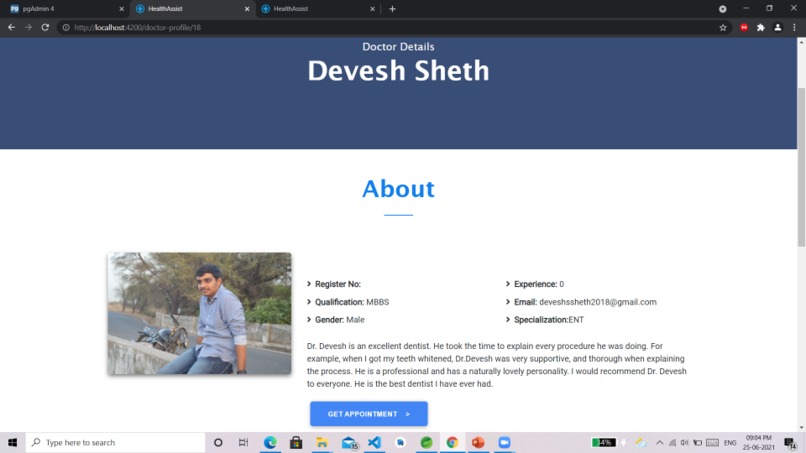The height and width of the screenshot is (453, 806).
Task: Open the second HealthAssist browser tab
Action: (317, 9)
